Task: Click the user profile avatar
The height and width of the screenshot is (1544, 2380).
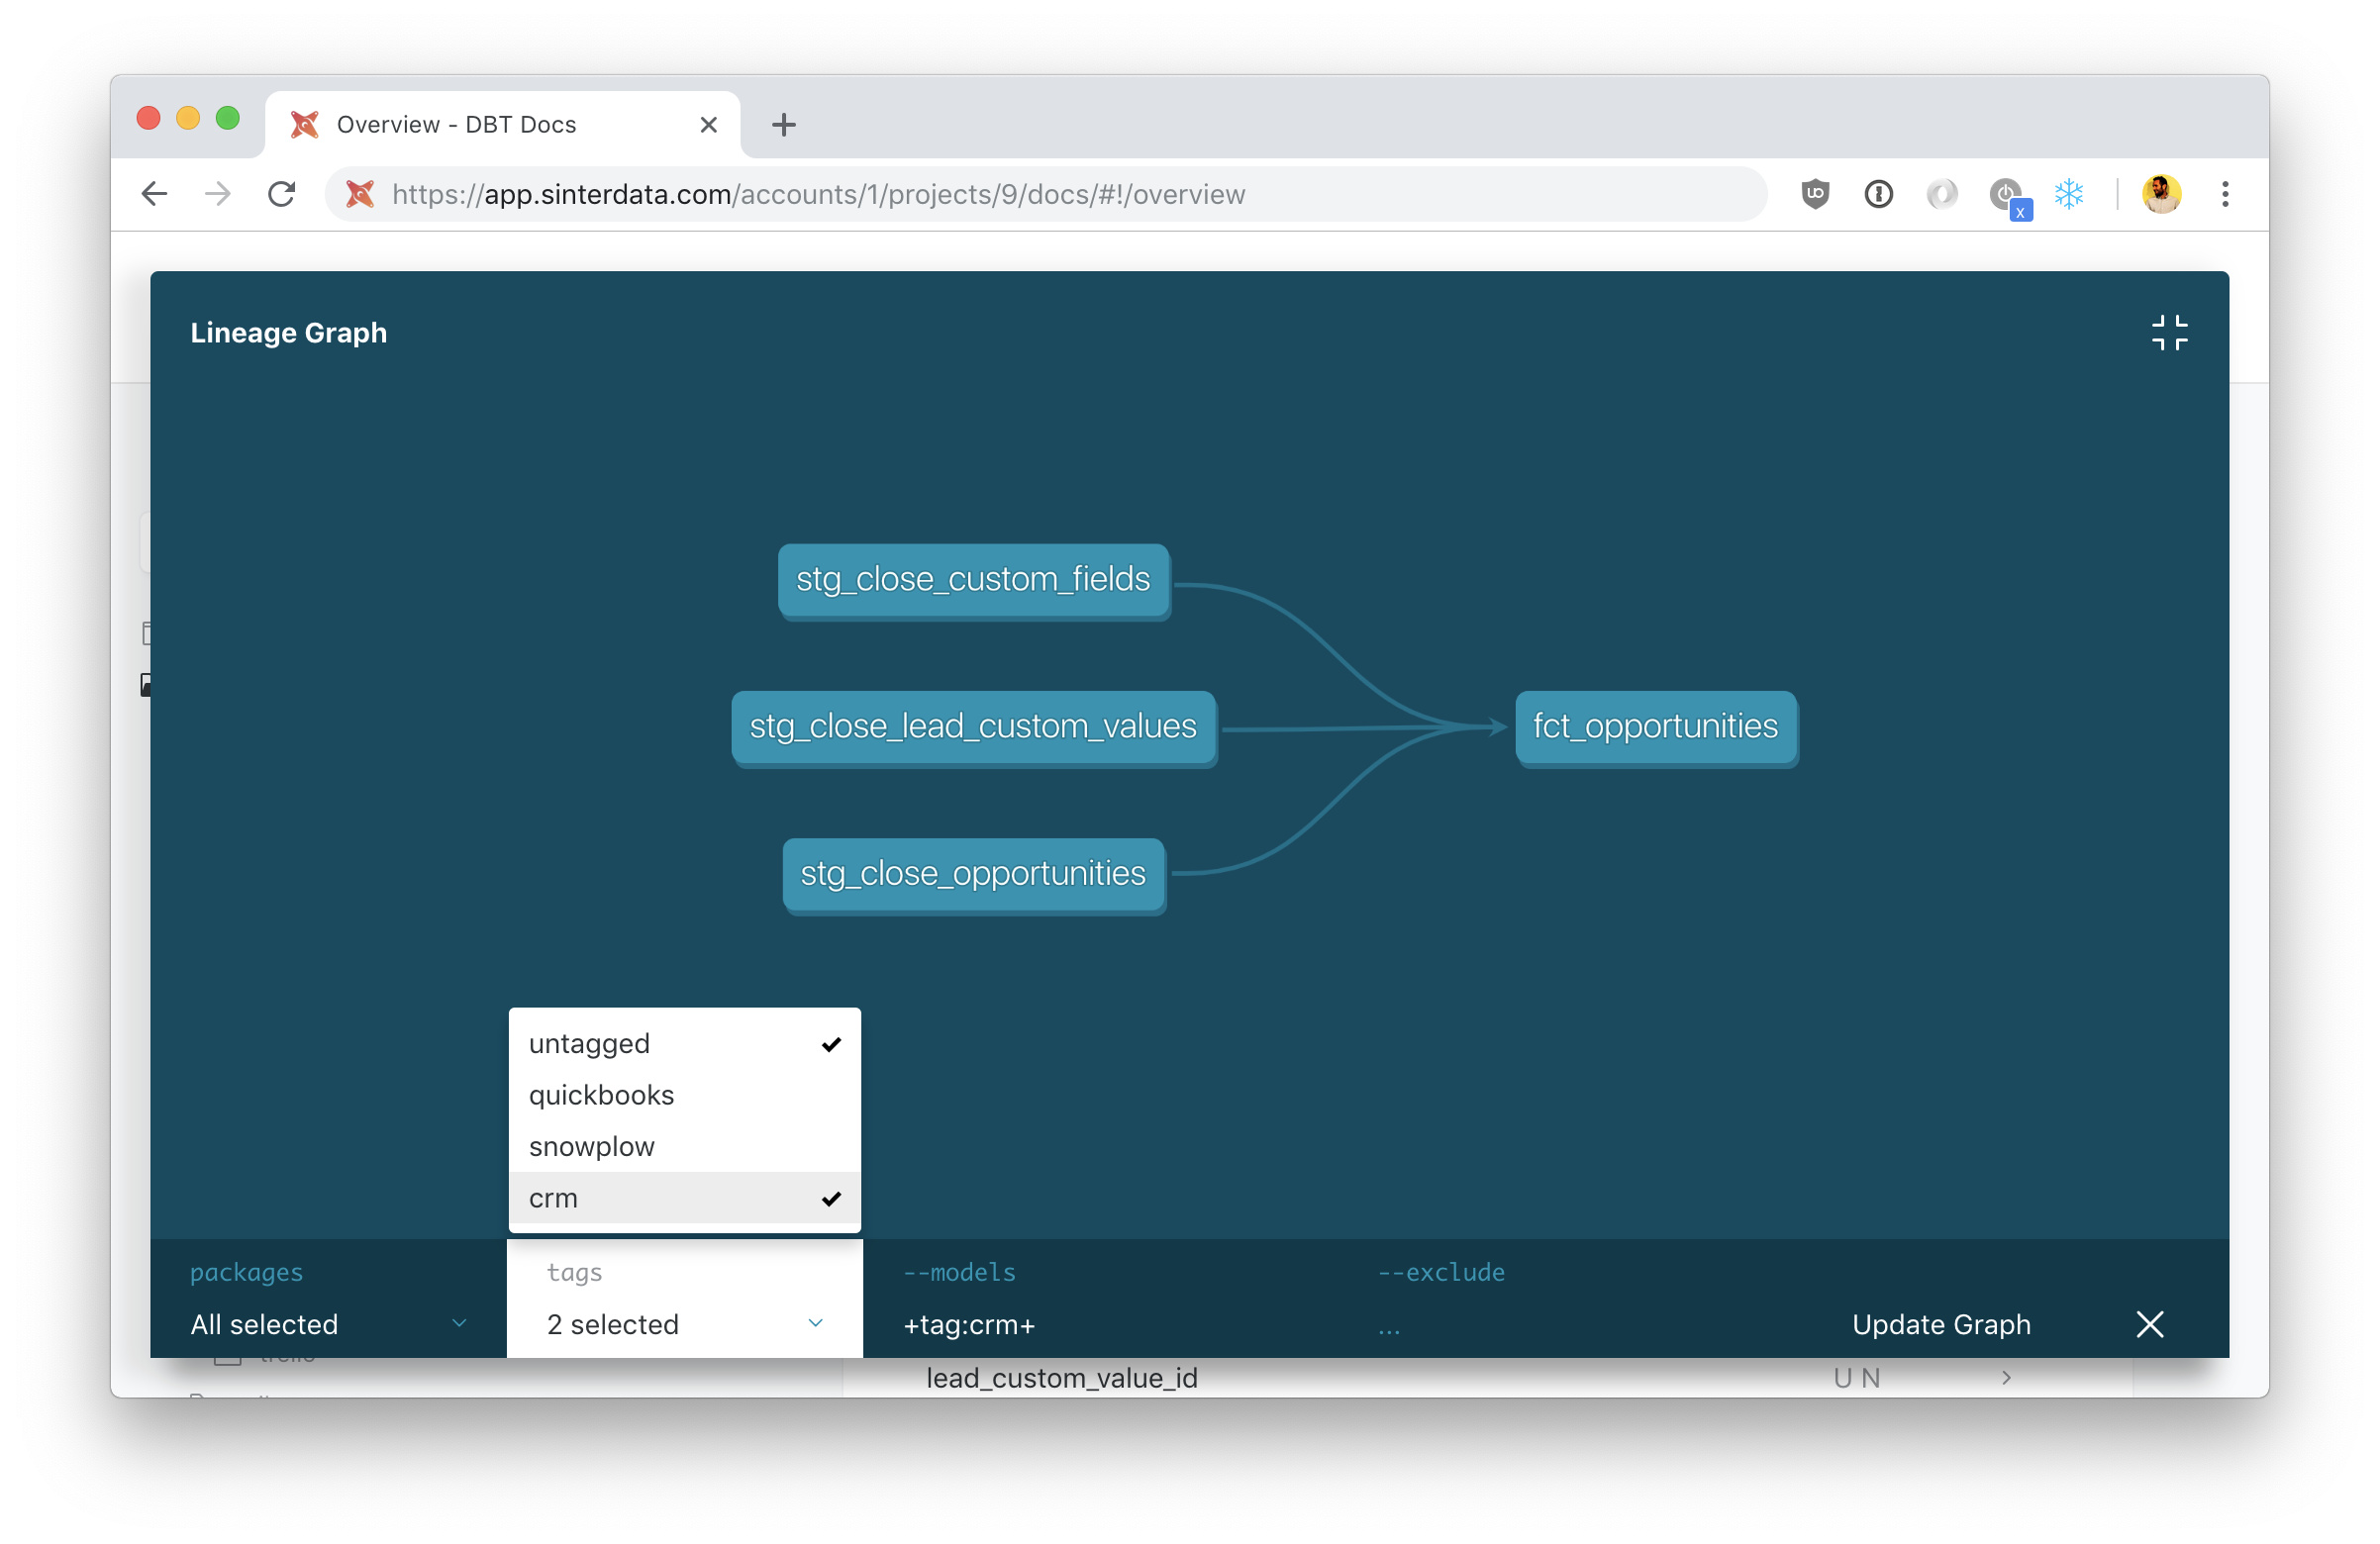Action: 2160,194
